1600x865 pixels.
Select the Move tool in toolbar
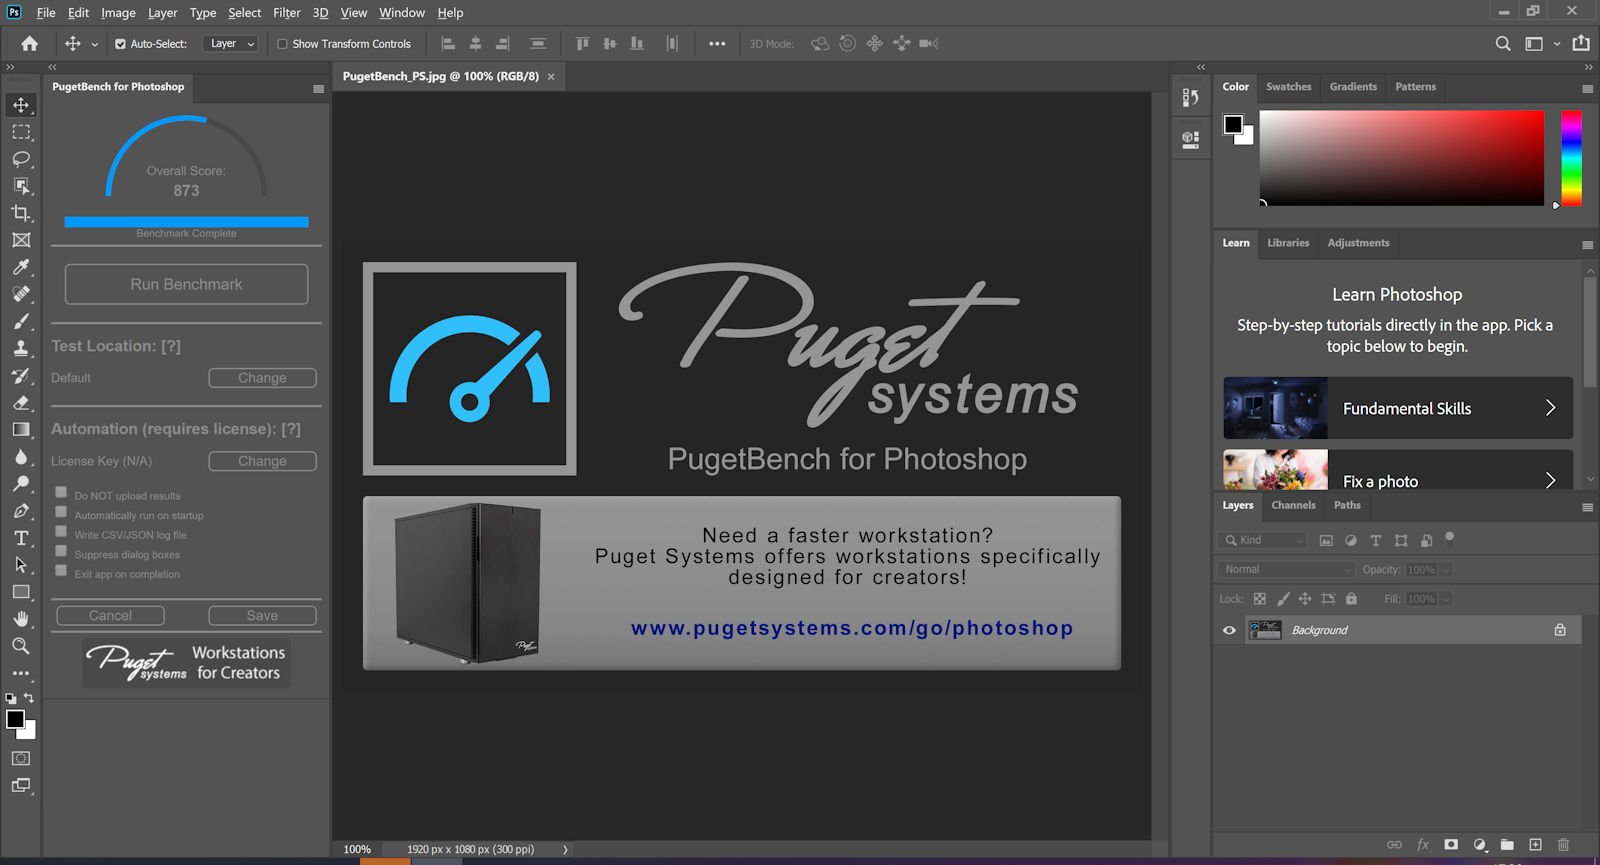(21, 105)
